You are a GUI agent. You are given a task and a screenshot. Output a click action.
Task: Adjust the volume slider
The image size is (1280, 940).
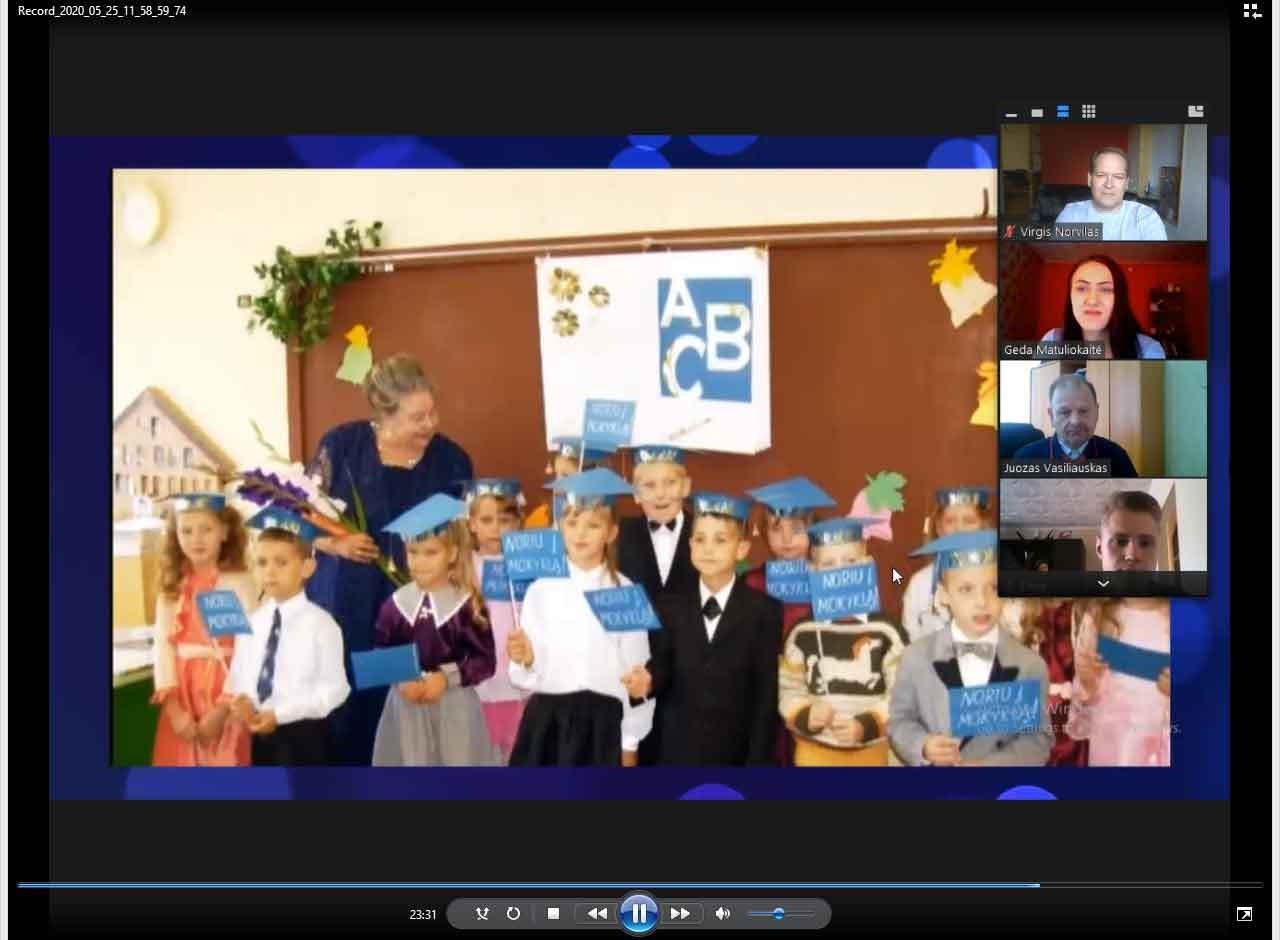pos(779,913)
